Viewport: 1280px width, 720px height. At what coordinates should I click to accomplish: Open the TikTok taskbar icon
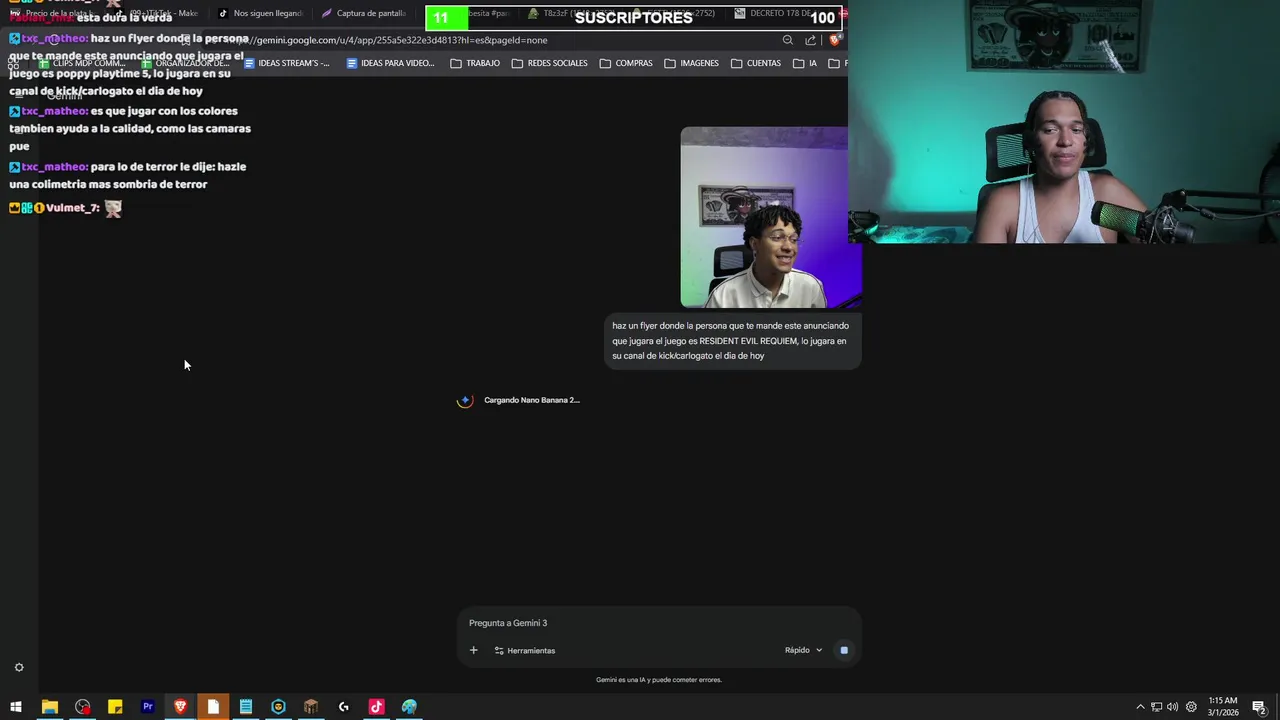(376, 707)
